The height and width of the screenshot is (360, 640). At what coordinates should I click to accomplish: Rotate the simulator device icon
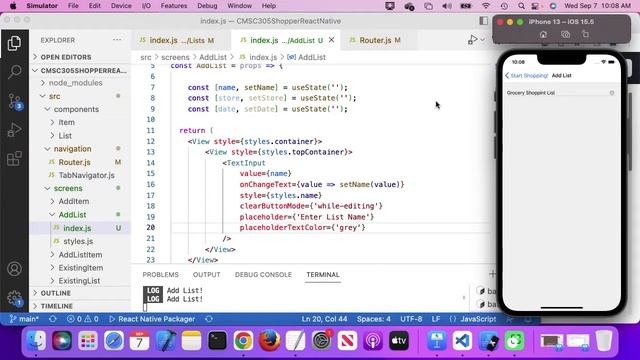(x=585, y=35)
